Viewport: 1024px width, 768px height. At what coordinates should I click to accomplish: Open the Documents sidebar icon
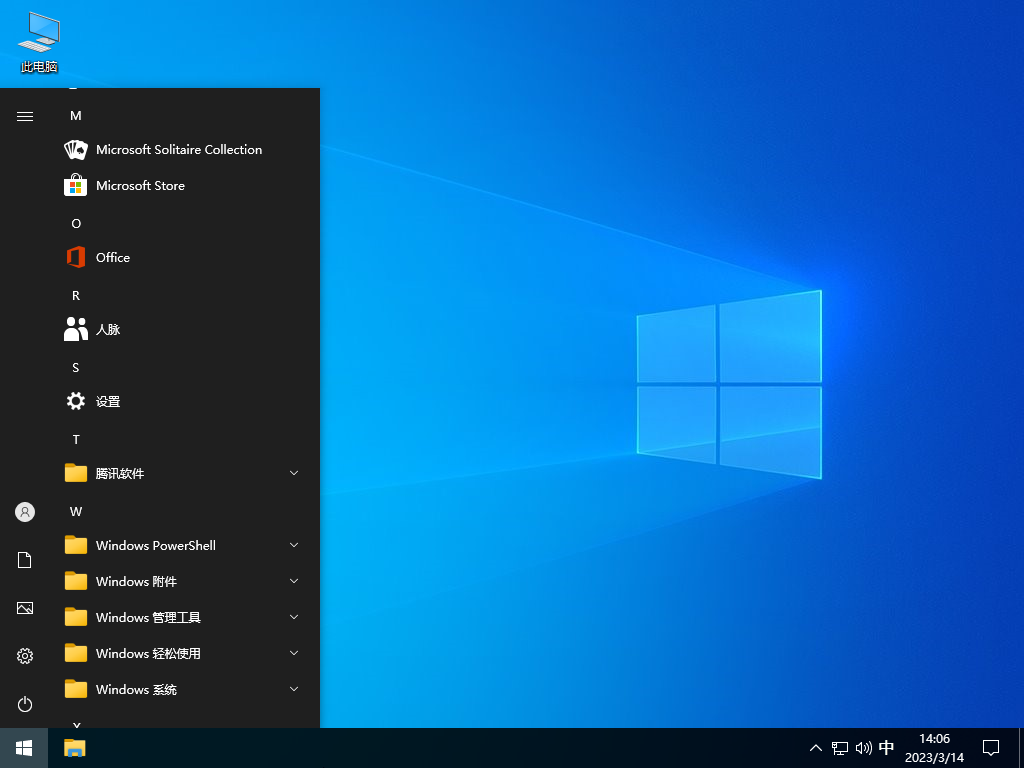pos(25,560)
